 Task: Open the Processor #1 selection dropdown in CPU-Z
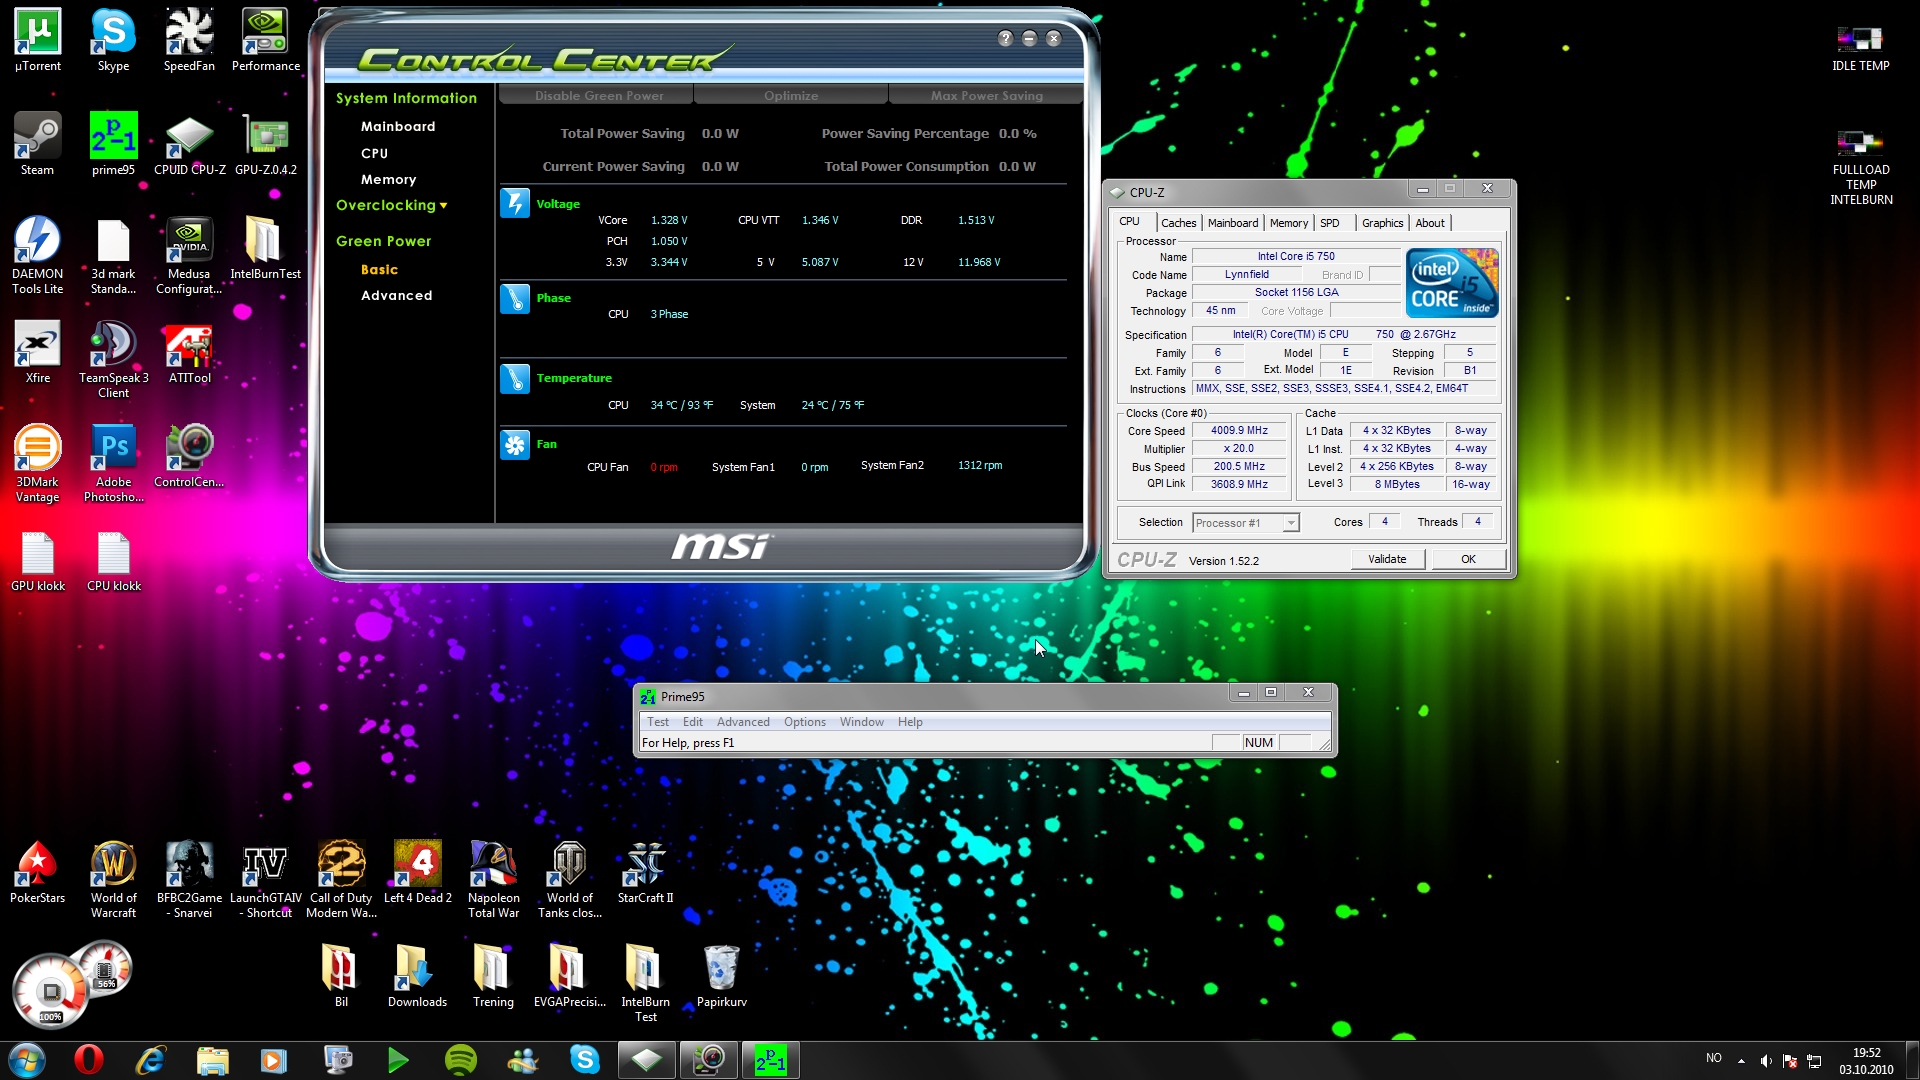click(1245, 523)
